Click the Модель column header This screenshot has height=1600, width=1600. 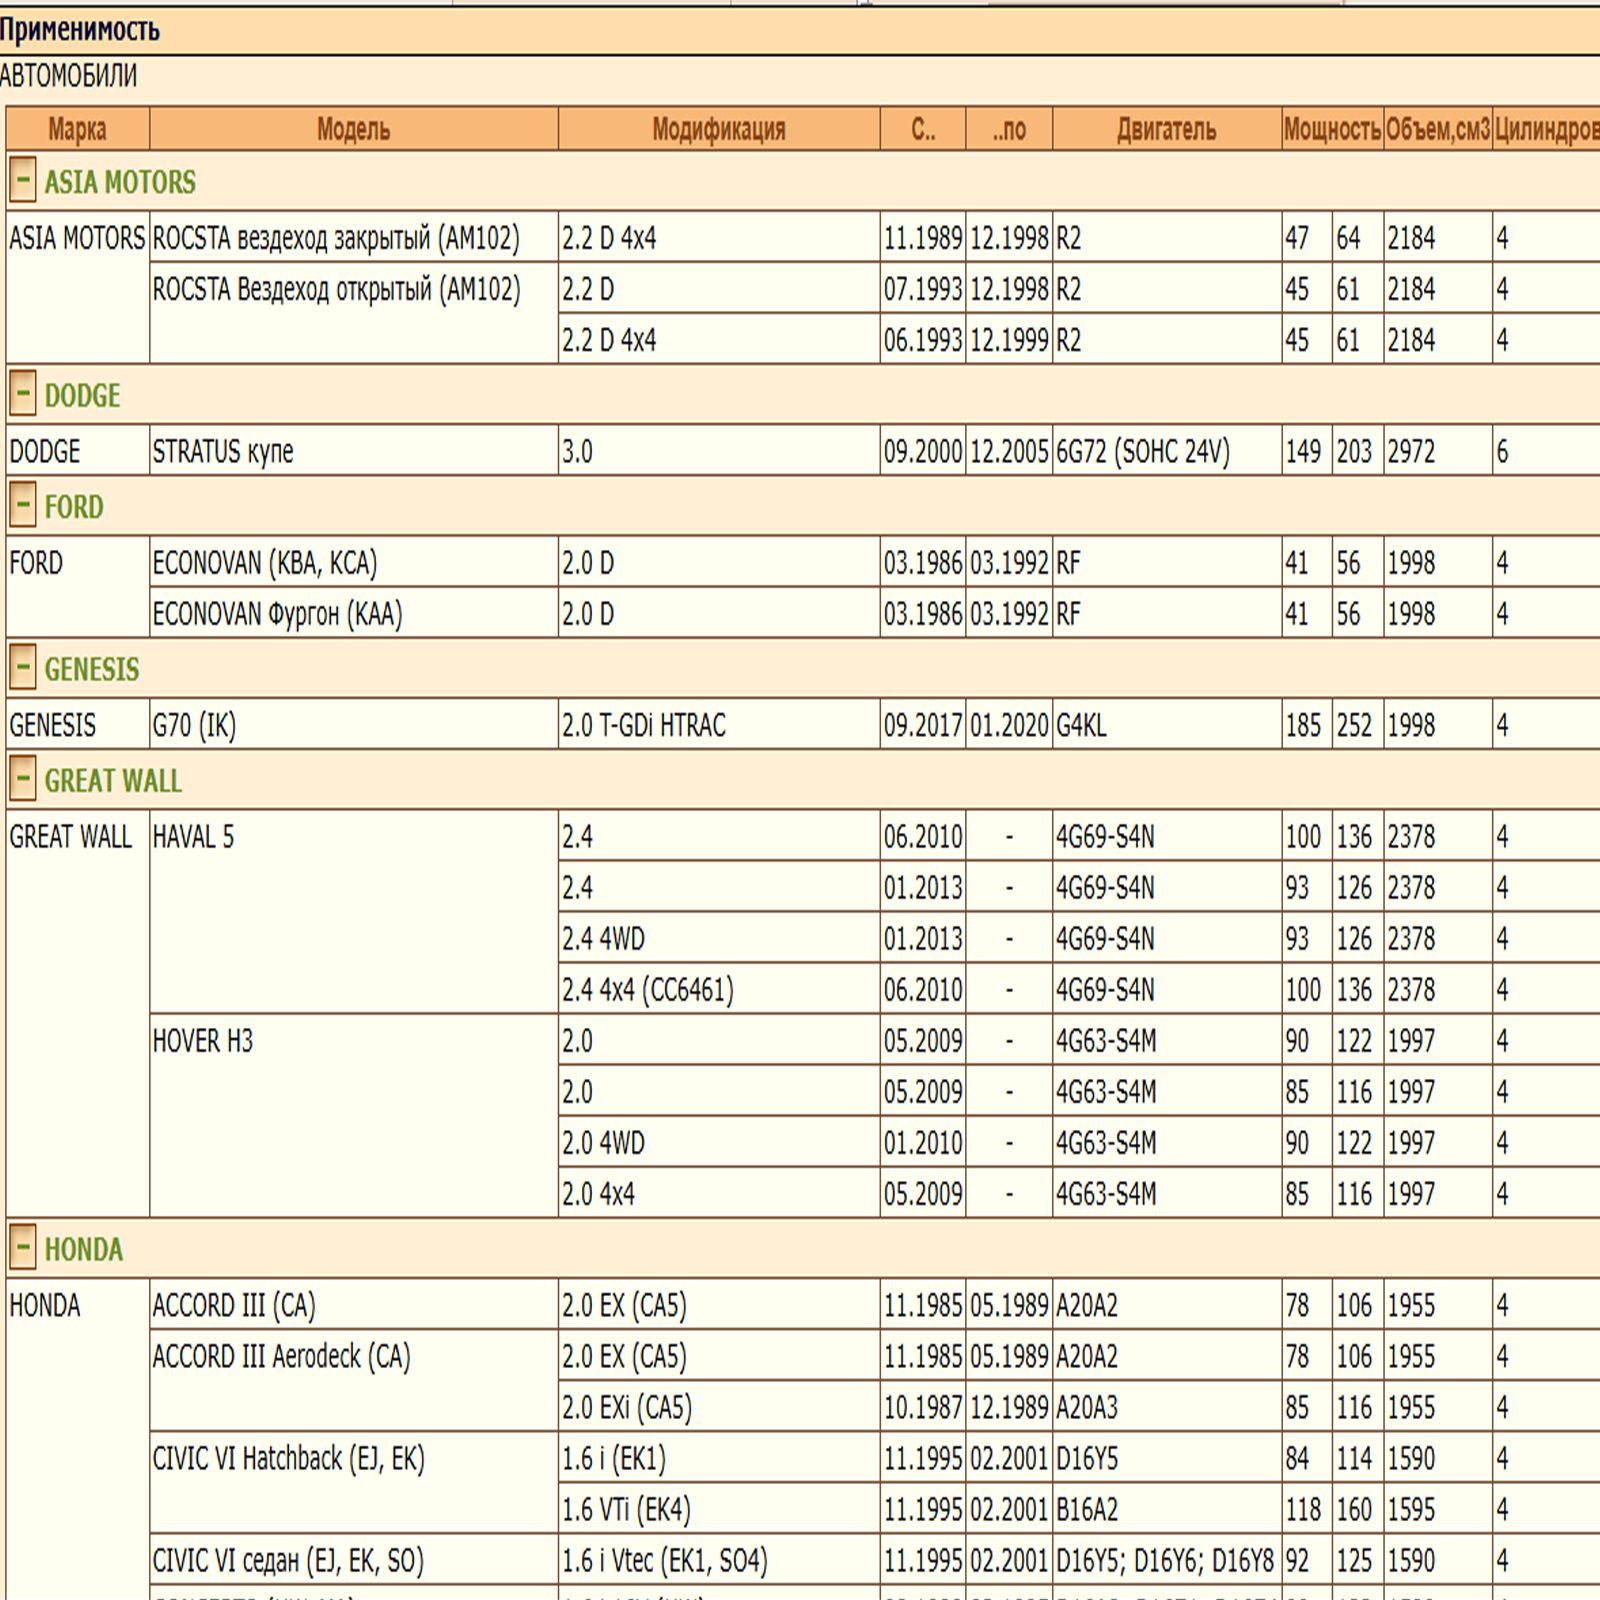tap(353, 129)
